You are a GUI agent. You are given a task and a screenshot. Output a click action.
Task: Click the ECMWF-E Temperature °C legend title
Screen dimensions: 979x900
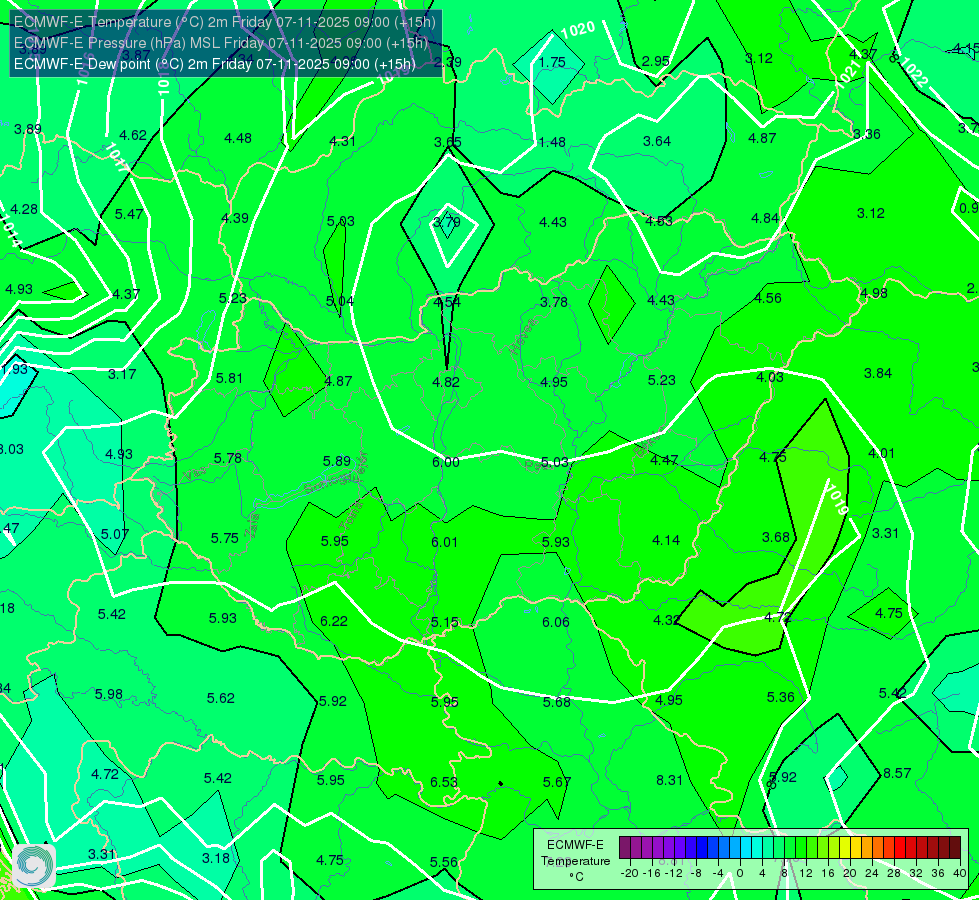(x=575, y=861)
